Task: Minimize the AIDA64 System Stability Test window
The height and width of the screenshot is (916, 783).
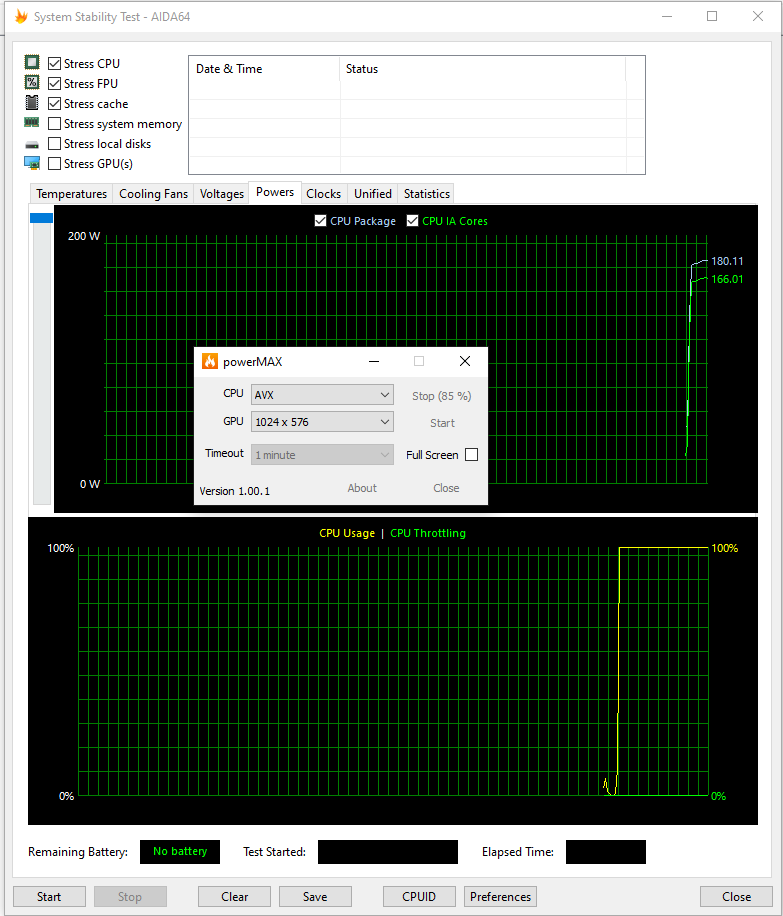Action: click(x=667, y=16)
